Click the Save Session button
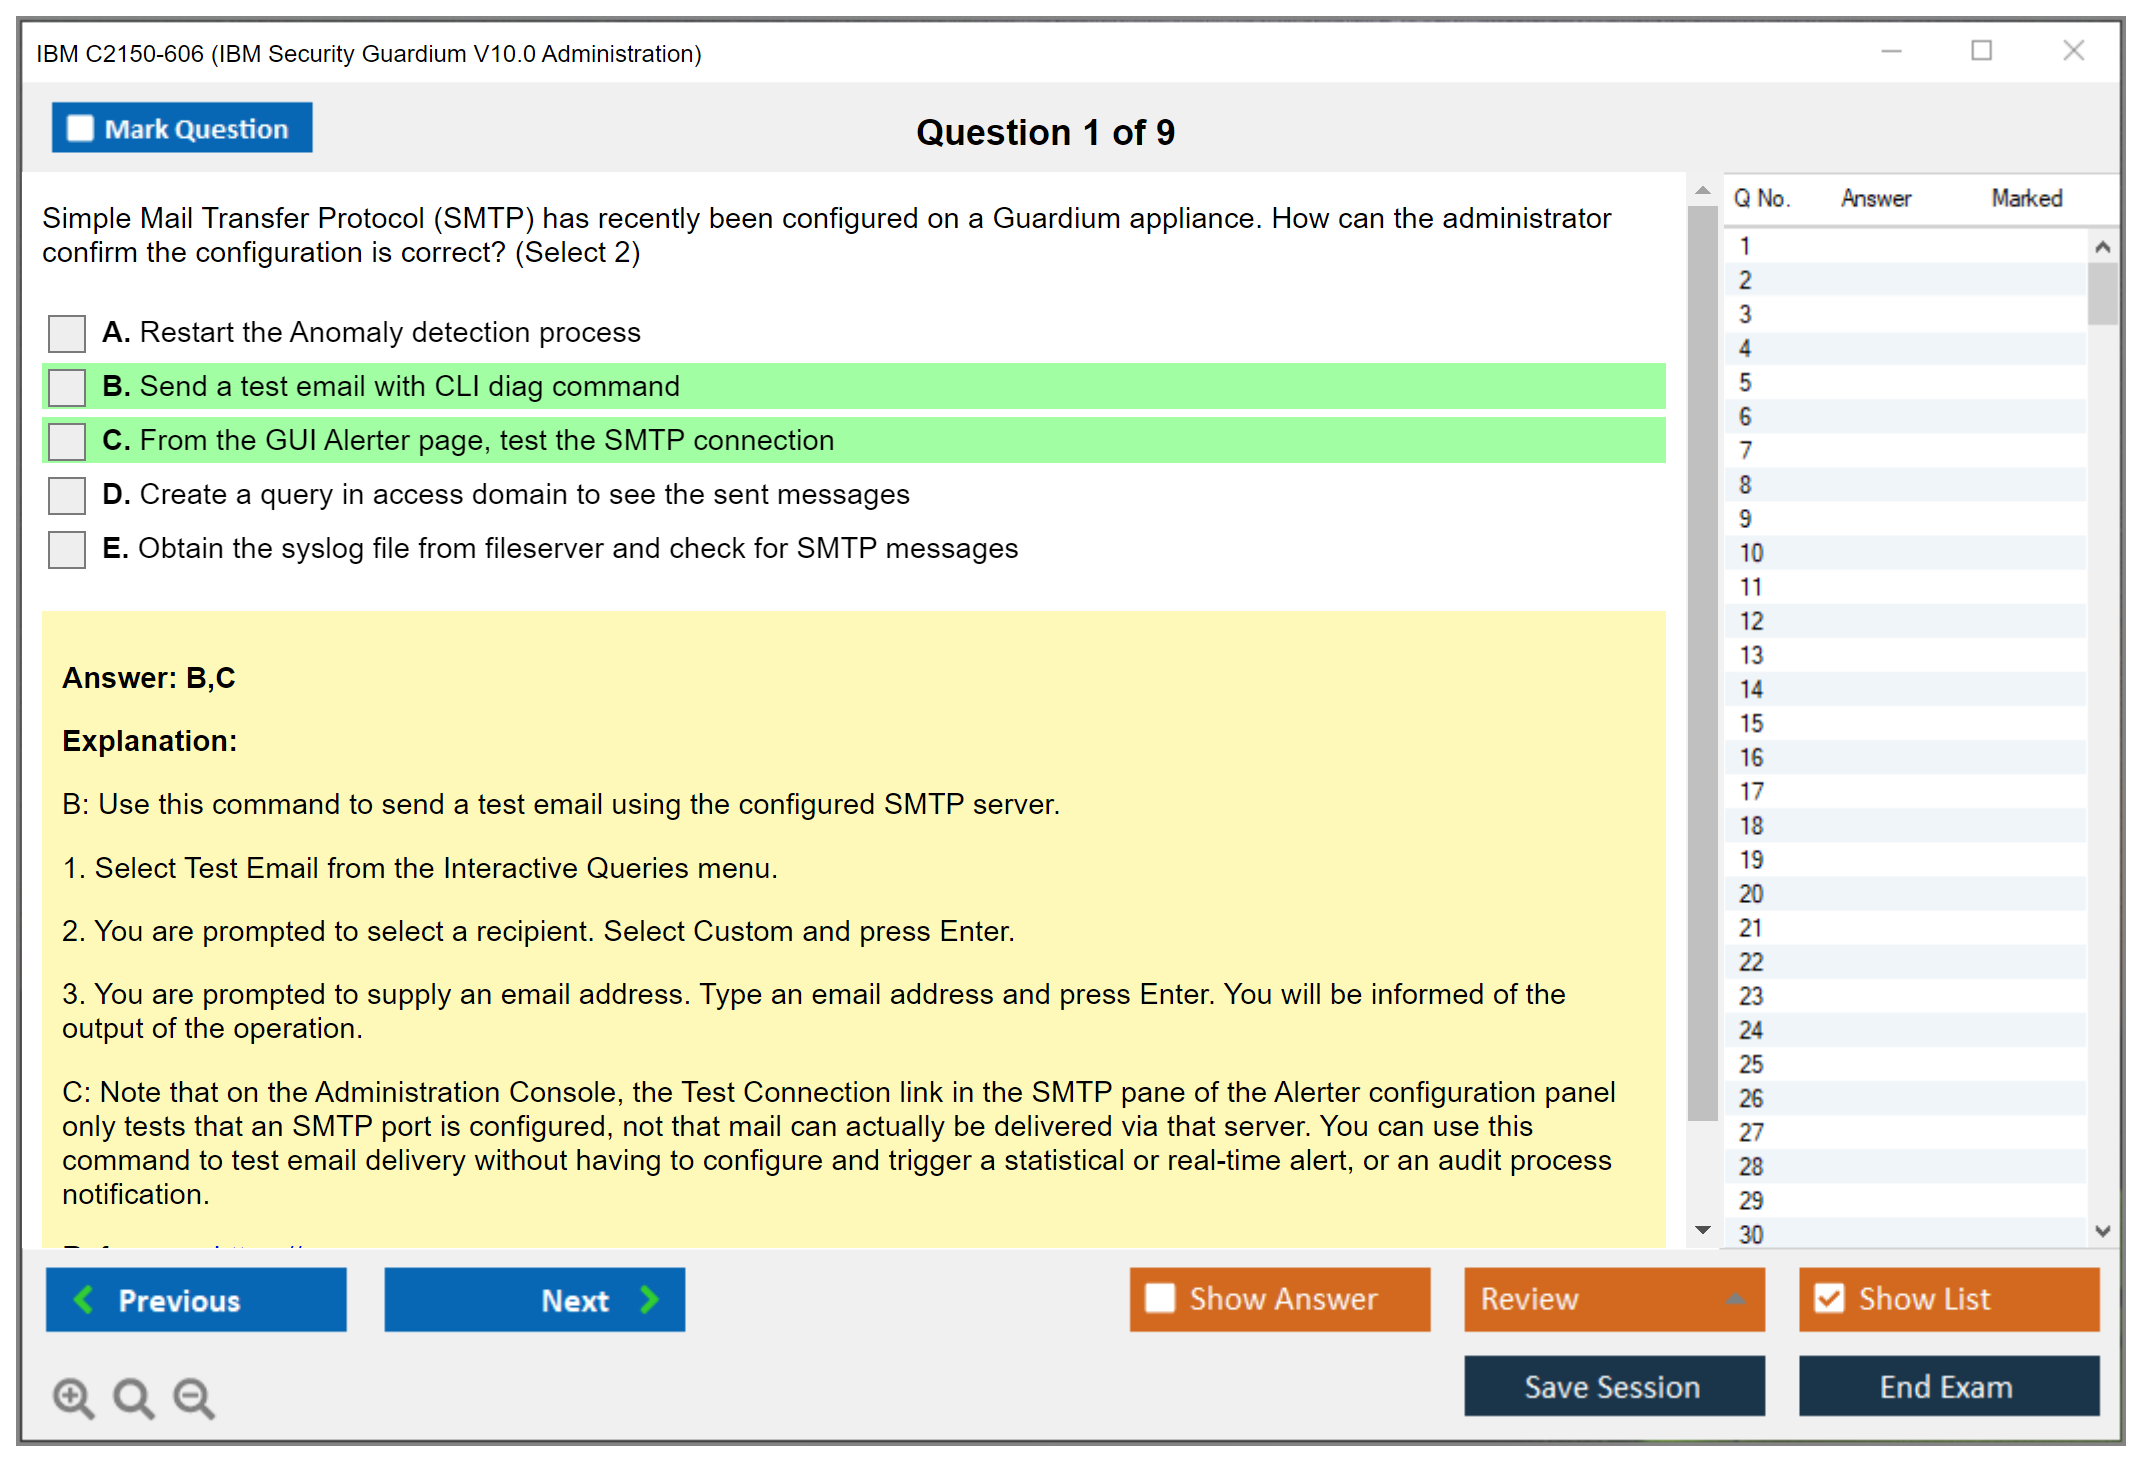This screenshot has height=1470, width=2150. pyautogui.click(x=1613, y=1386)
